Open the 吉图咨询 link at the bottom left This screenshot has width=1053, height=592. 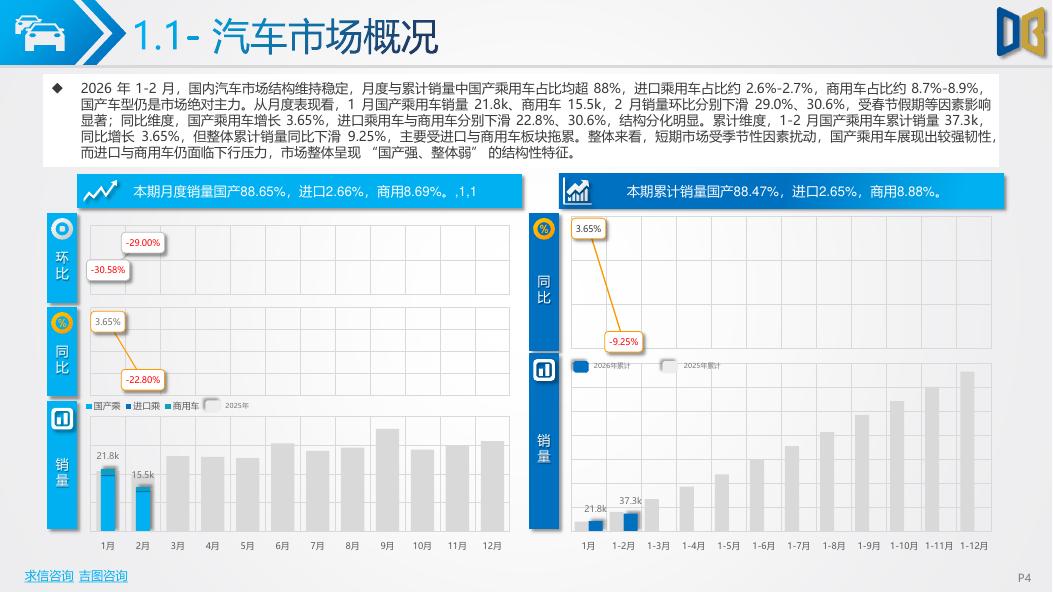point(106,575)
